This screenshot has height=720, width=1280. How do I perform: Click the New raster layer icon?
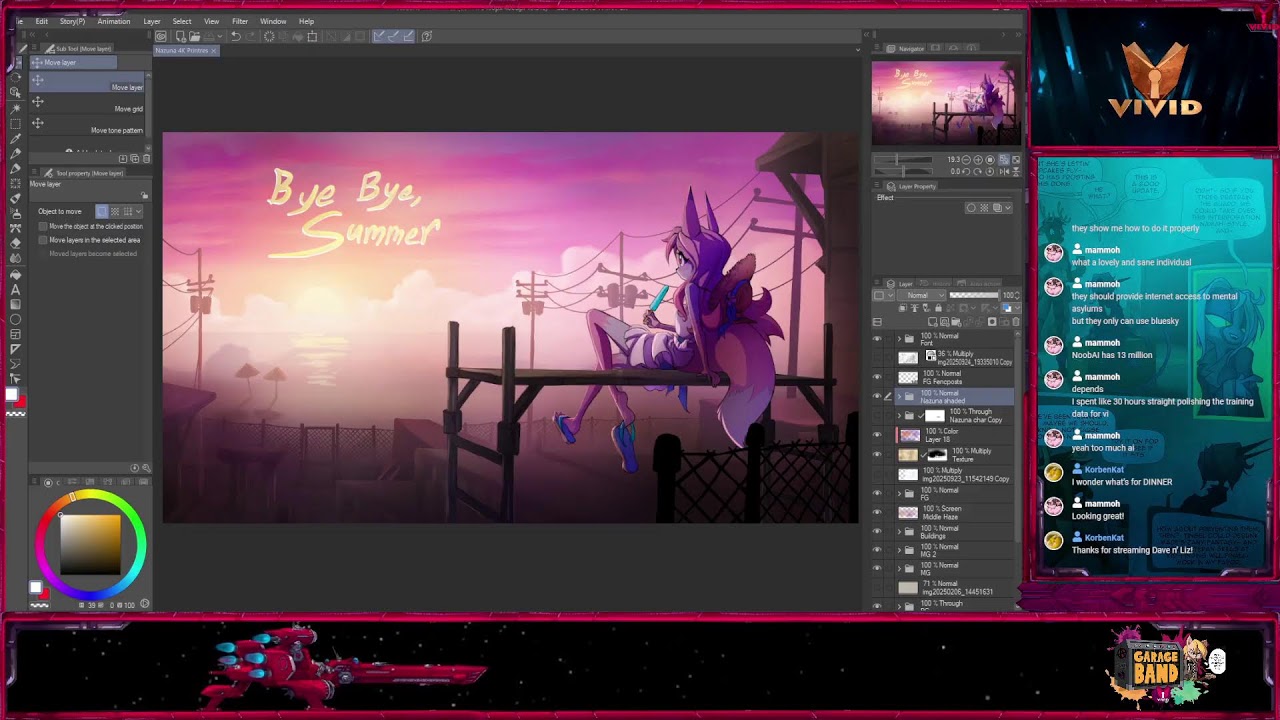pos(932,322)
